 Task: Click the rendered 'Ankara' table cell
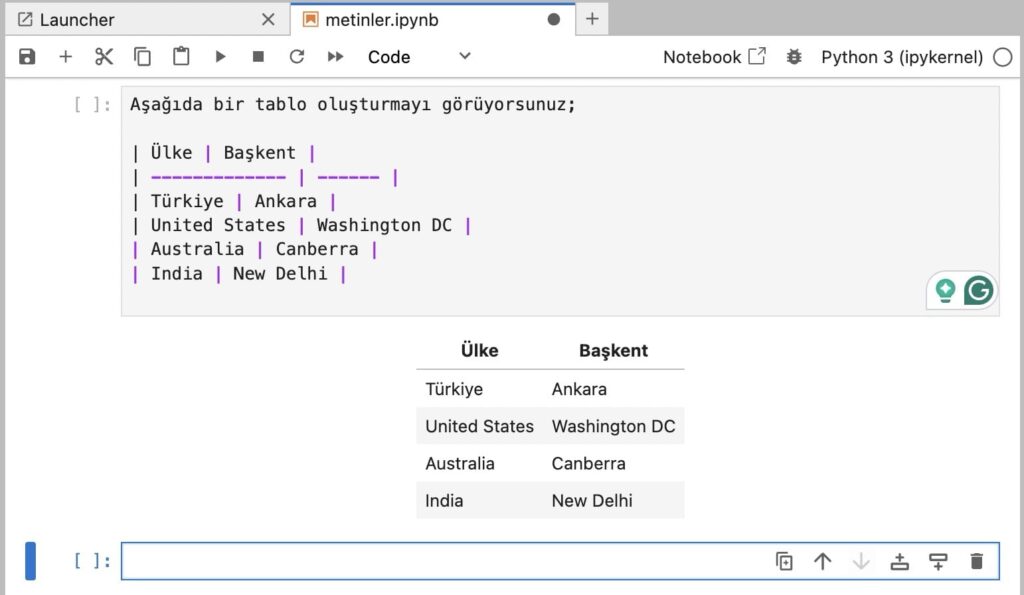(579, 389)
